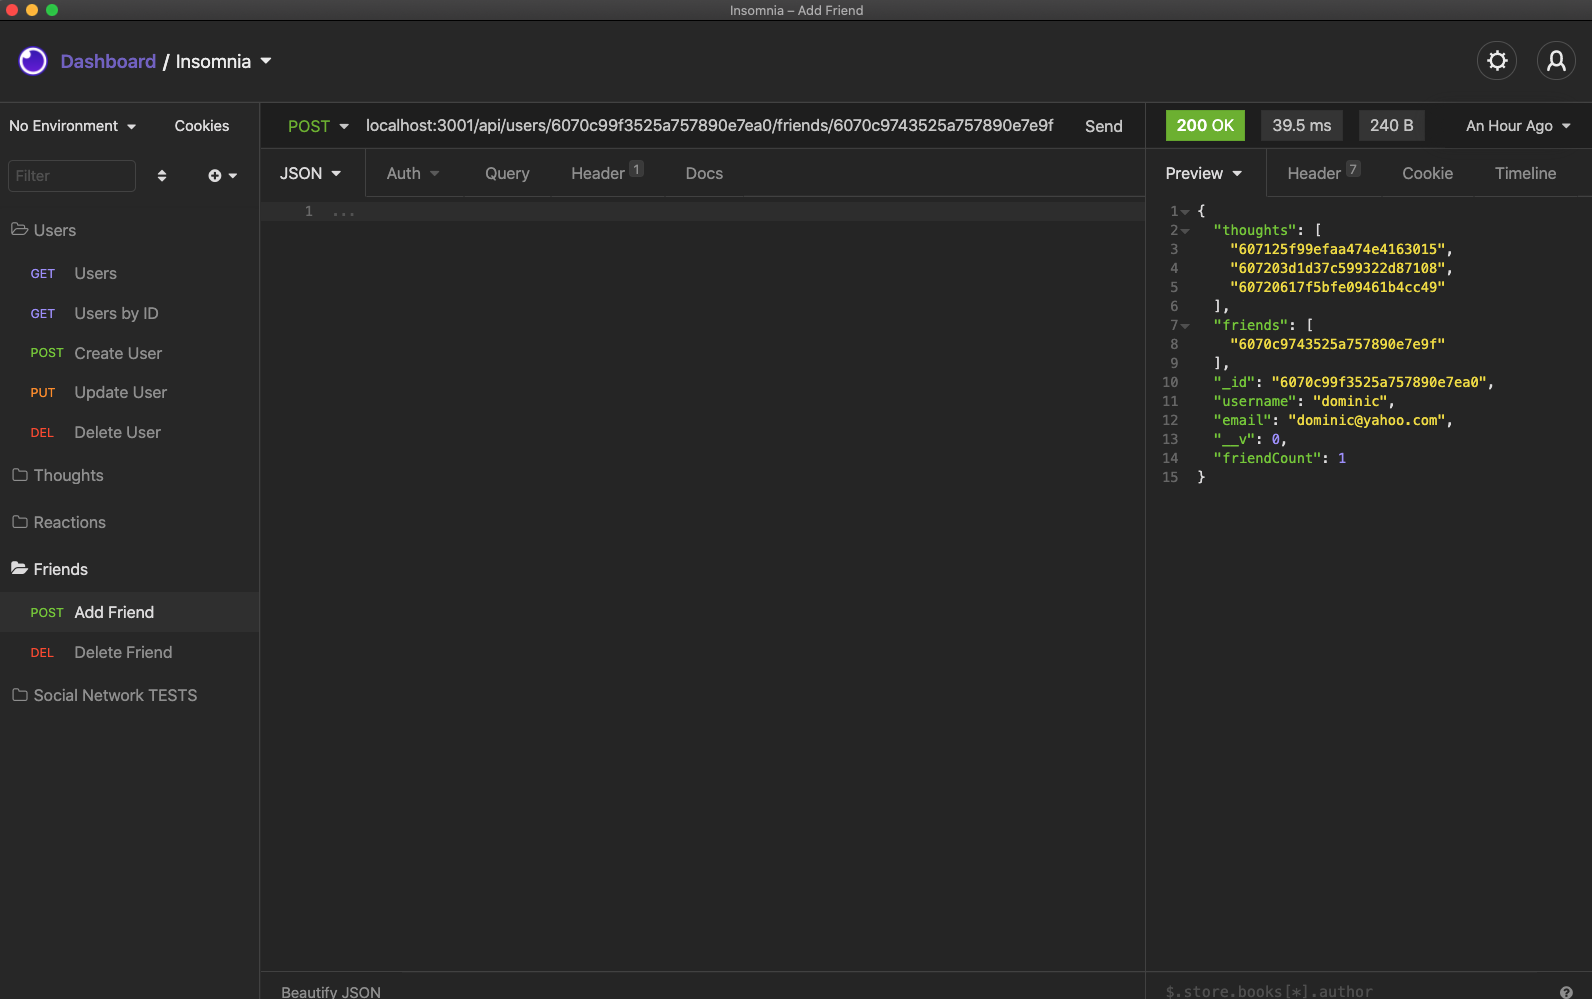Switch to the request Header tab
The image size is (1592, 999).
coord(607,173)
